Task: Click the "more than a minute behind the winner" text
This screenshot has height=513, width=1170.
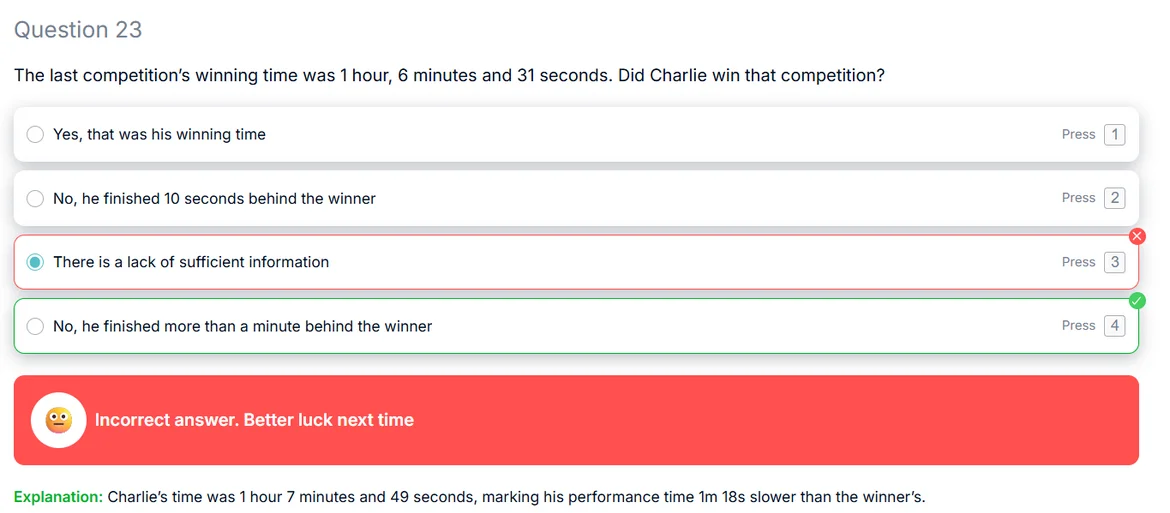Action: [x=242, y=326]
